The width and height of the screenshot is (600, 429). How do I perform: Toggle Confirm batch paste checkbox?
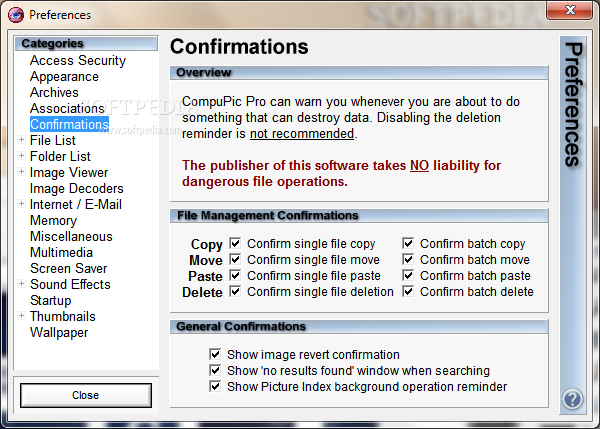click(408, 276)
